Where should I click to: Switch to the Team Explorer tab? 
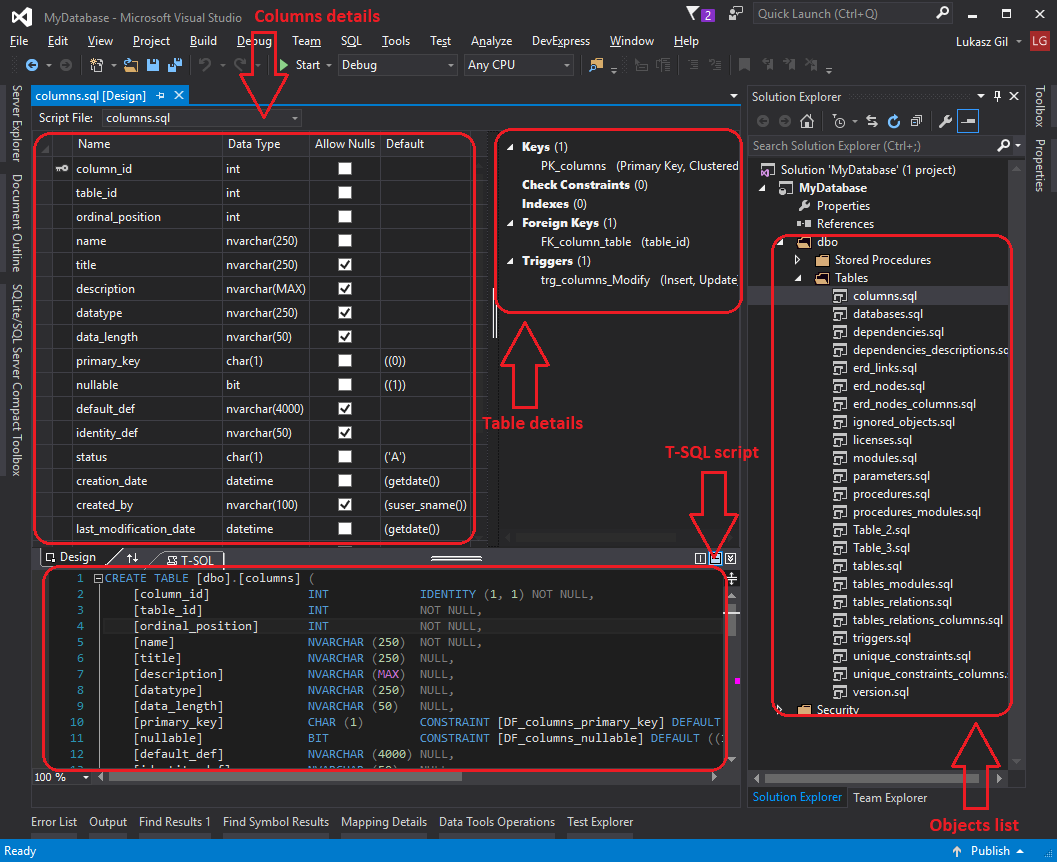(889, 798)
